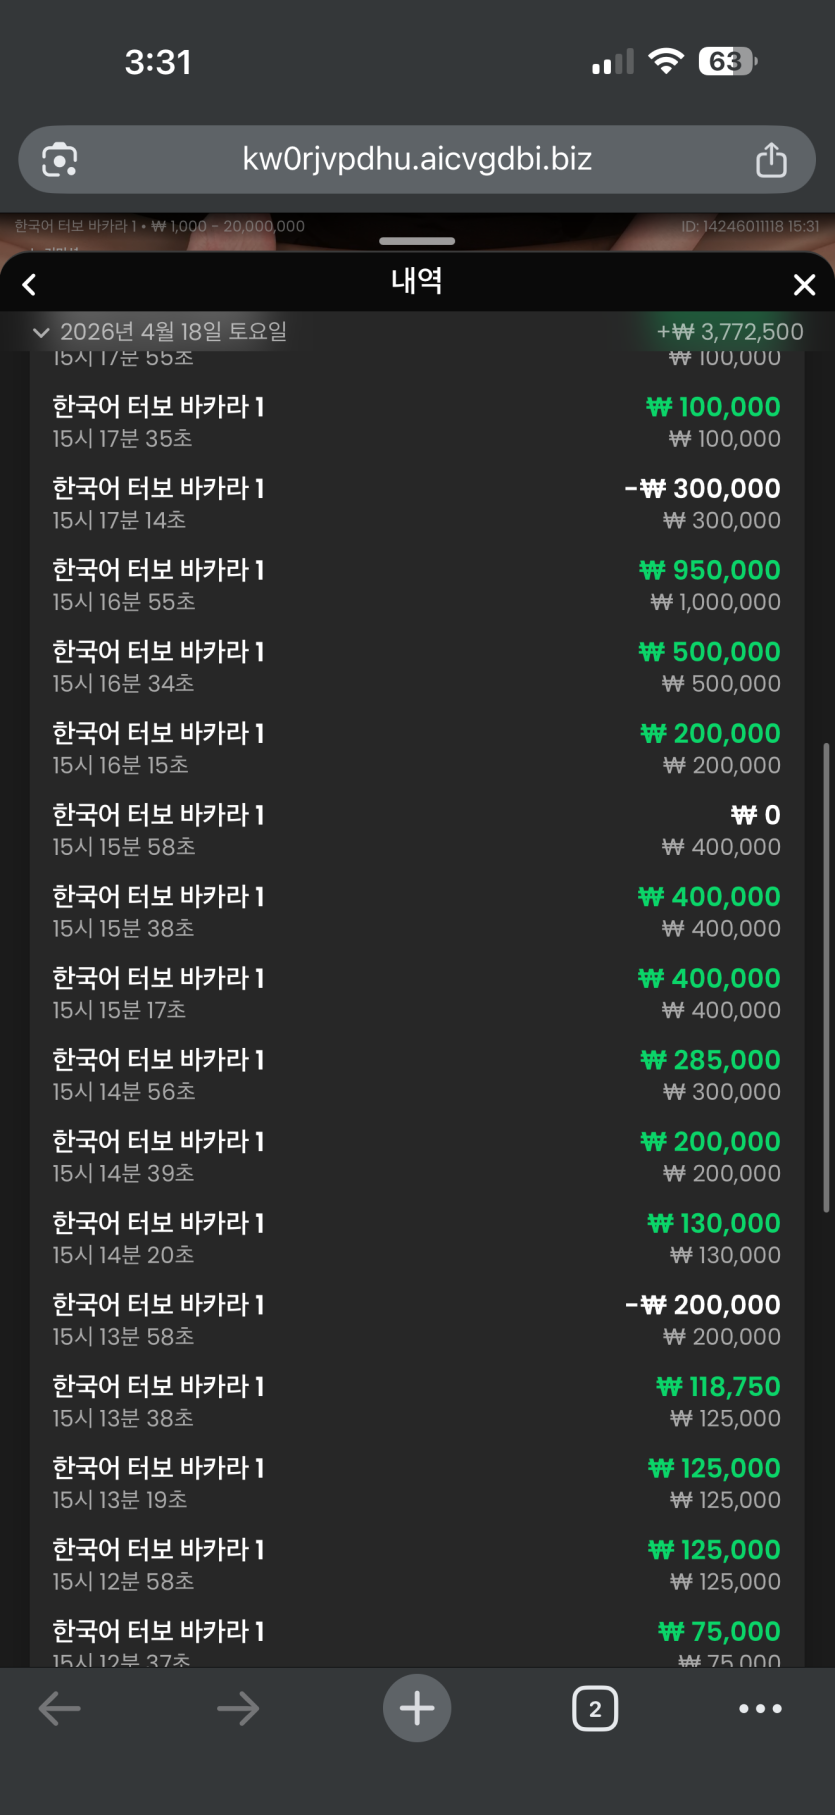This screenshot has width=835, height=1815.
Task: Tap the +₩3,772,500 daily total
Action: pyautogui.click(x=730, y=332)
